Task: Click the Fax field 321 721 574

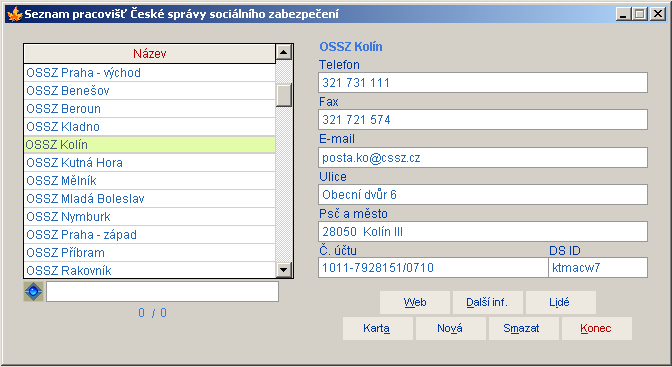Action: coord(483,120)
